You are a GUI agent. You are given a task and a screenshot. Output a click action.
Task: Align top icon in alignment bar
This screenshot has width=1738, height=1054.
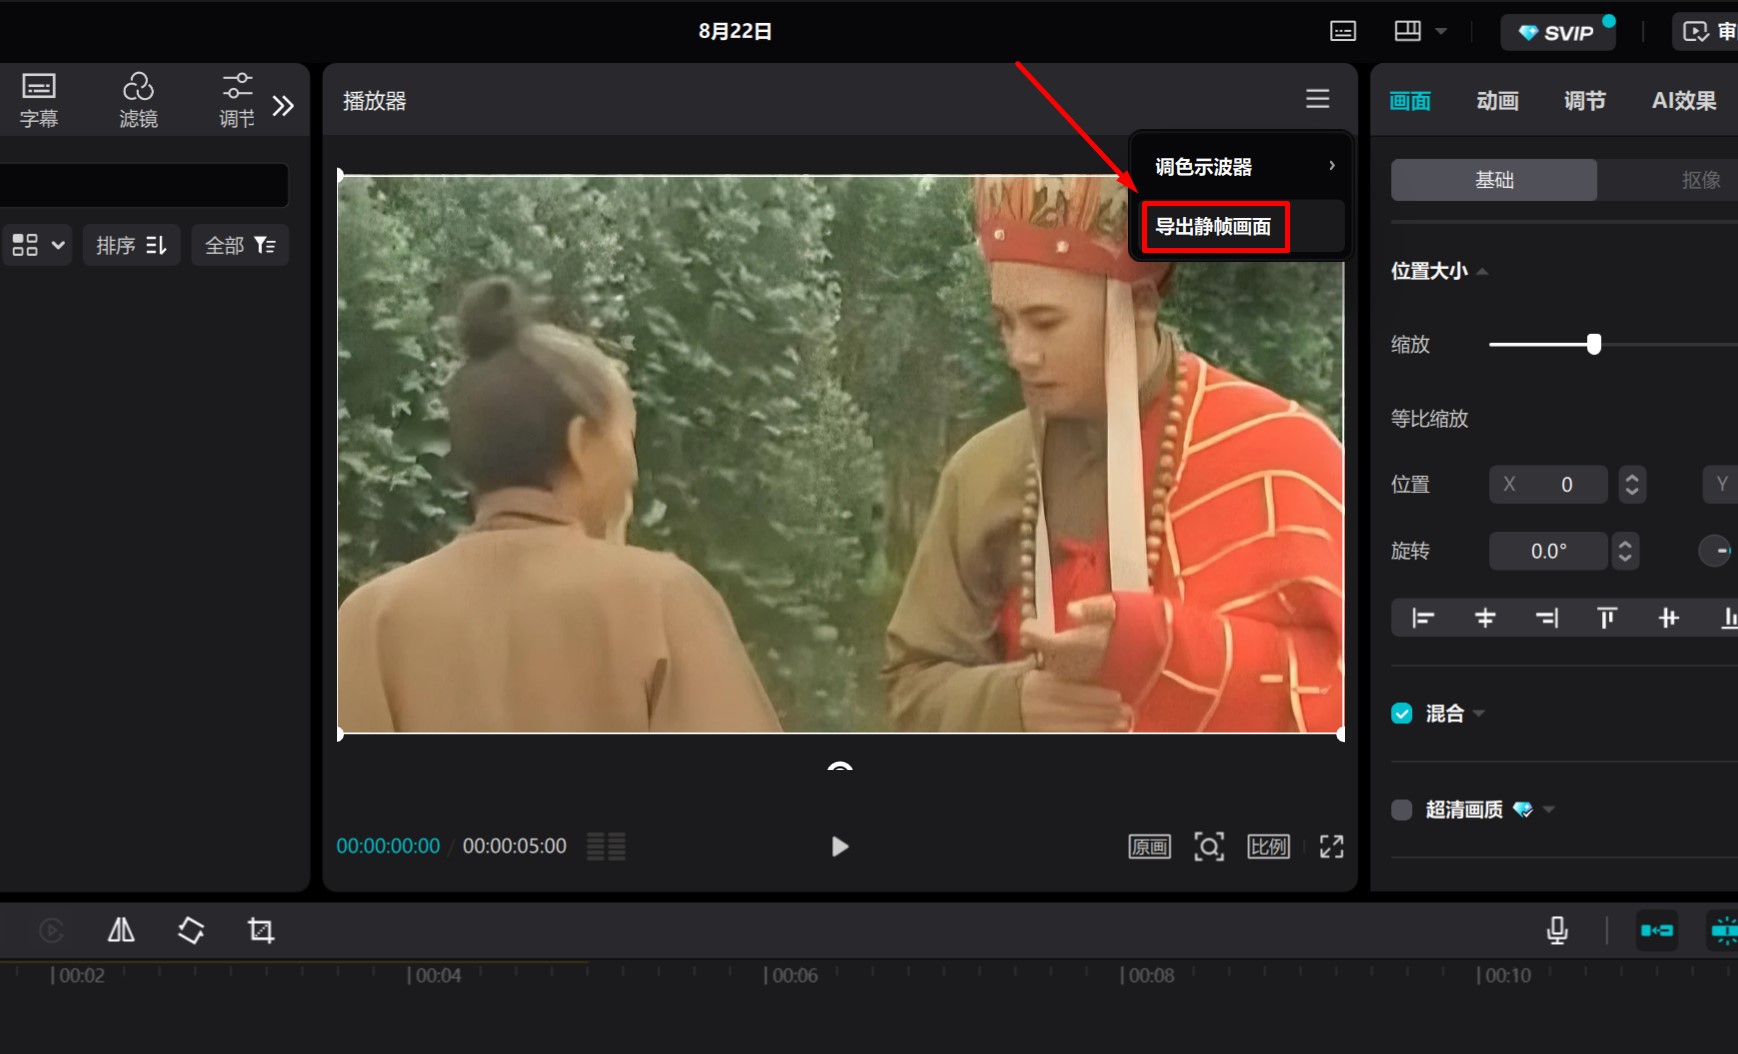(1607, 618)
